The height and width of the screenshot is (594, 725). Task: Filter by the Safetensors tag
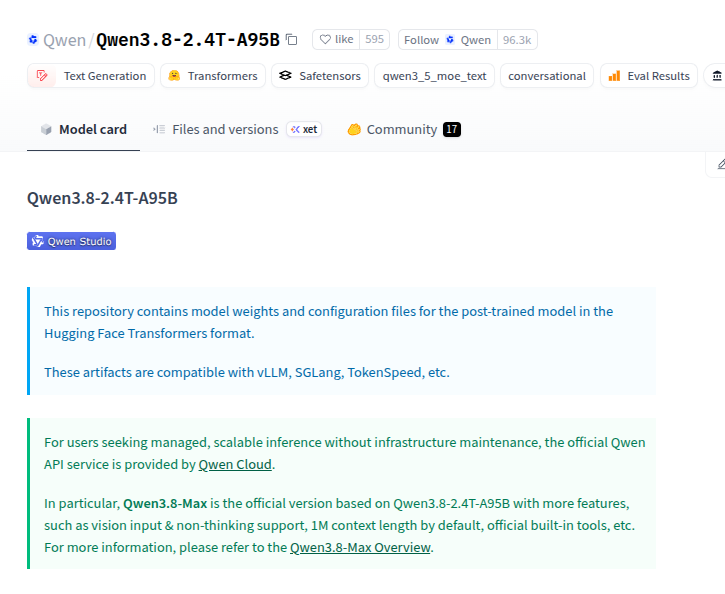click(x=320, y=76)
